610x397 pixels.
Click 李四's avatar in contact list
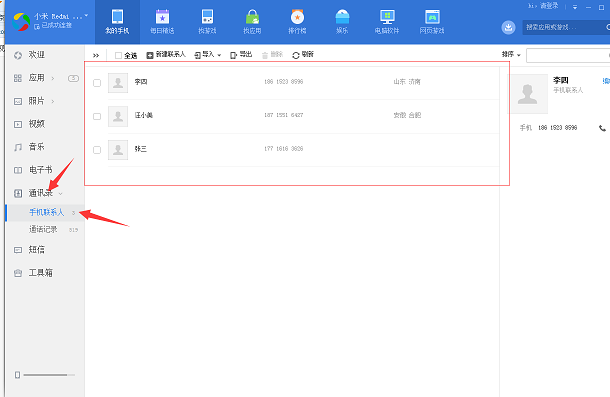[118, 83]
